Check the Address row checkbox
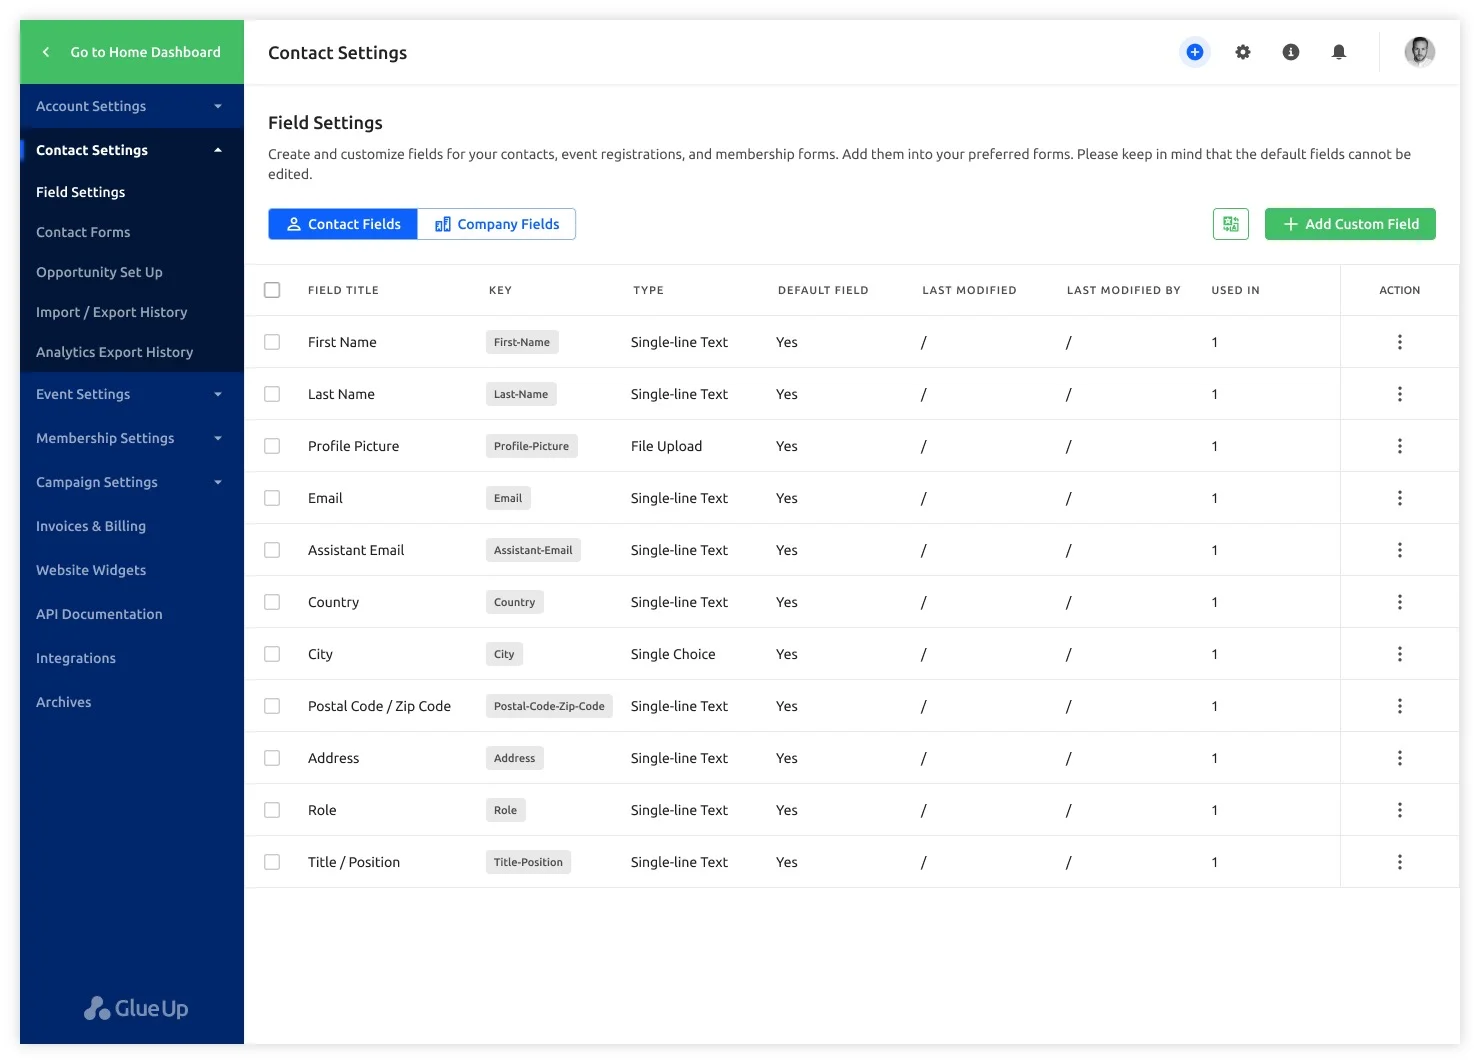The width and height of the screenshot is (1480, 1064). click(272, 758)
